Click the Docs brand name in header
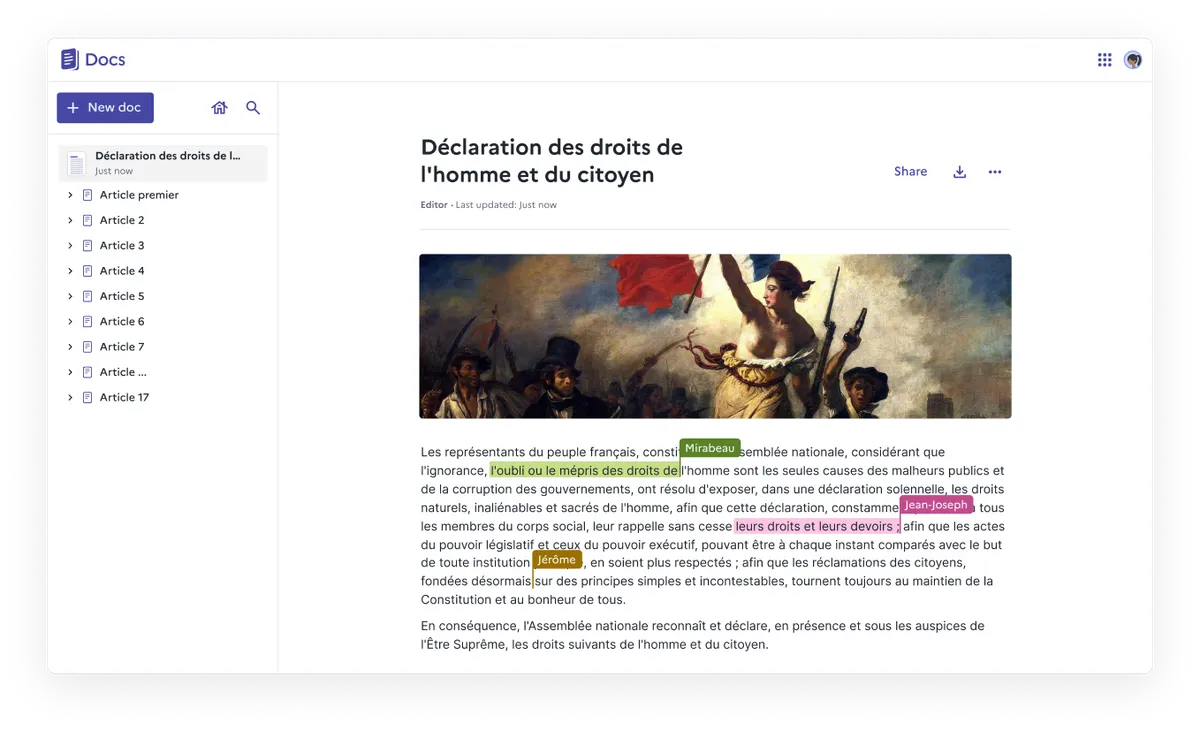This screenshot has width=1200, height=732. pyautogui.click(x=105, y=60)
